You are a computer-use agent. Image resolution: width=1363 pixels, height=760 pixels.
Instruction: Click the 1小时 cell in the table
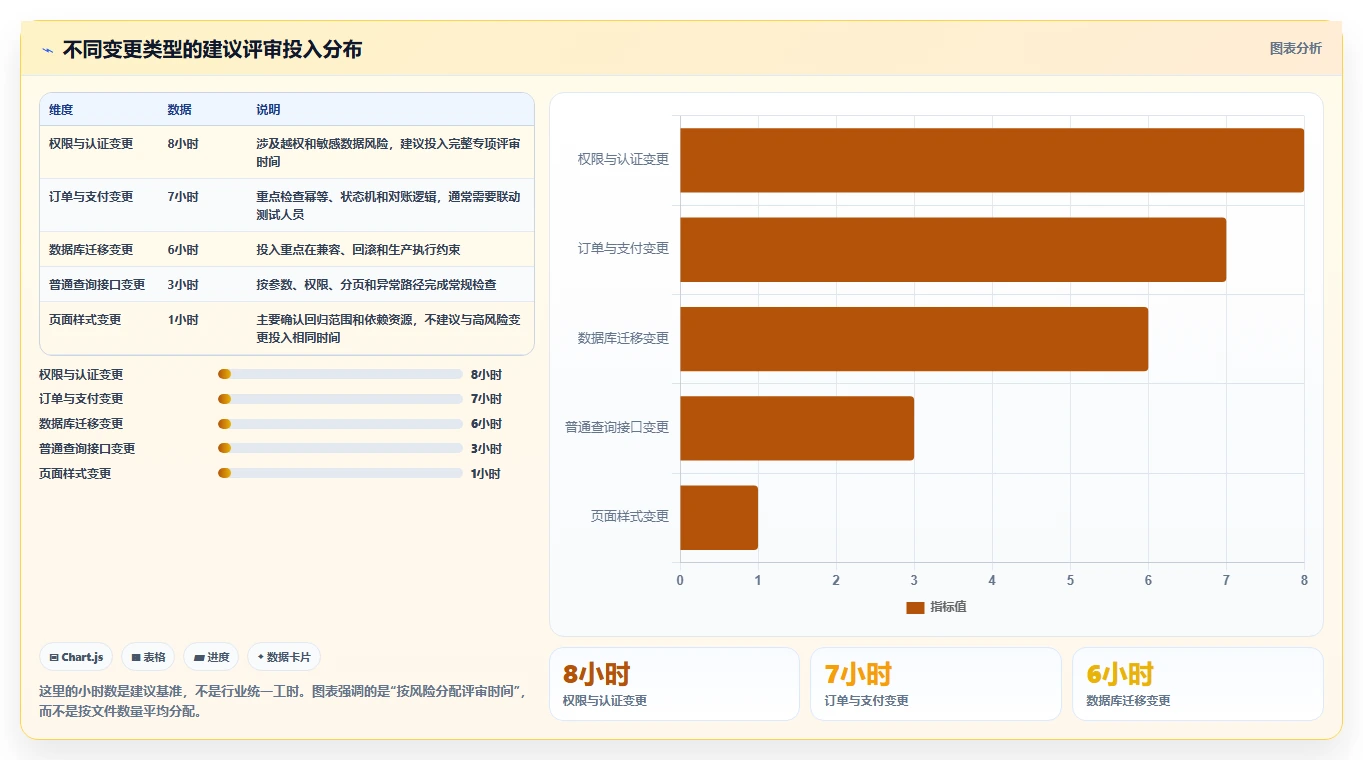pos(183,320)
